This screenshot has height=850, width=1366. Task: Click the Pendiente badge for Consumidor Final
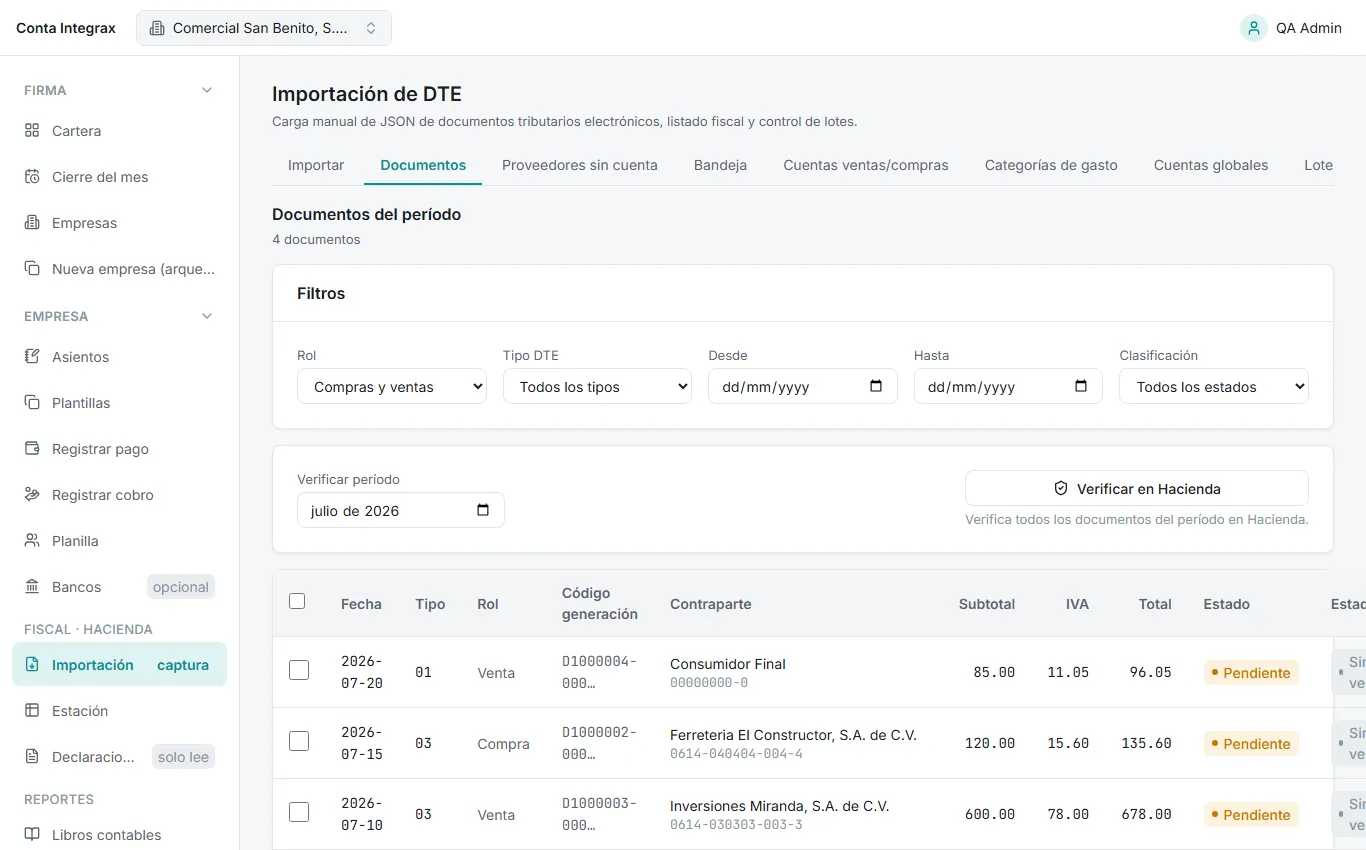(x=1251, y=673)
